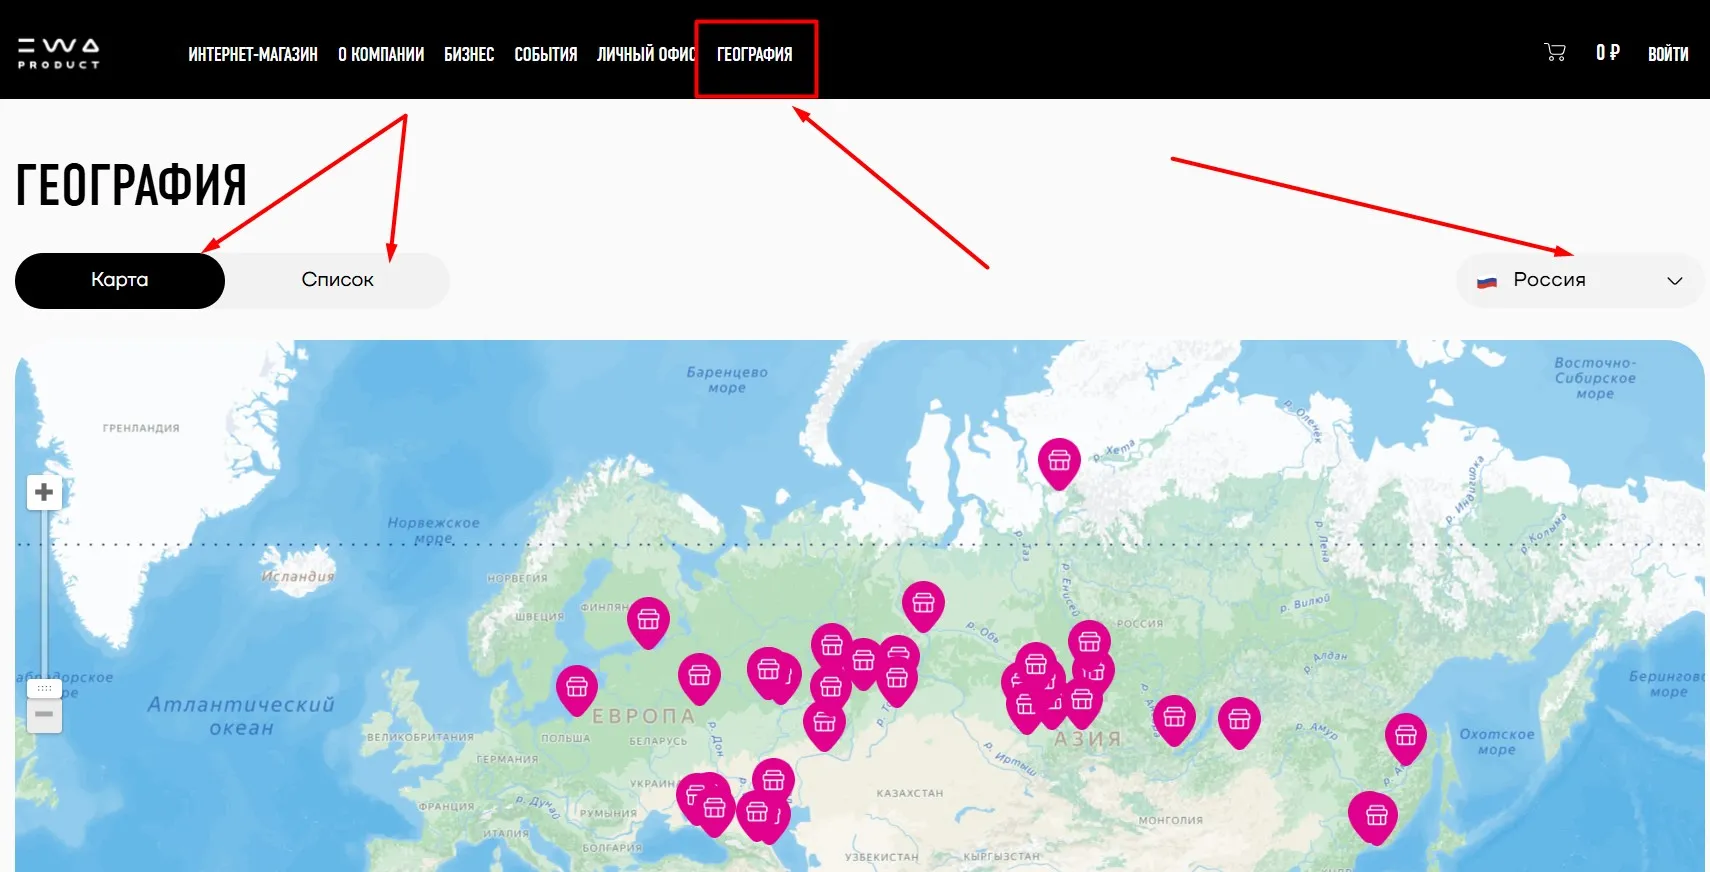Zoom in the map with plus button
The width and height of the screenshot is (1710, 872).
click(44, 492)
